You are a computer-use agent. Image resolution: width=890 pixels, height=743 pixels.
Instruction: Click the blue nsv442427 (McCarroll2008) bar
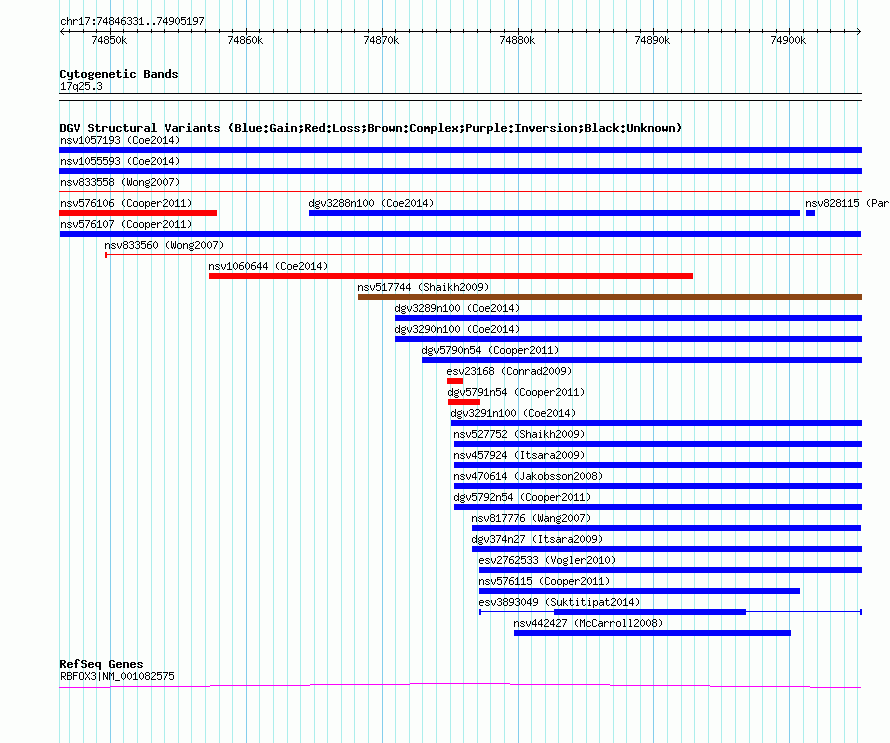[652, 633]
